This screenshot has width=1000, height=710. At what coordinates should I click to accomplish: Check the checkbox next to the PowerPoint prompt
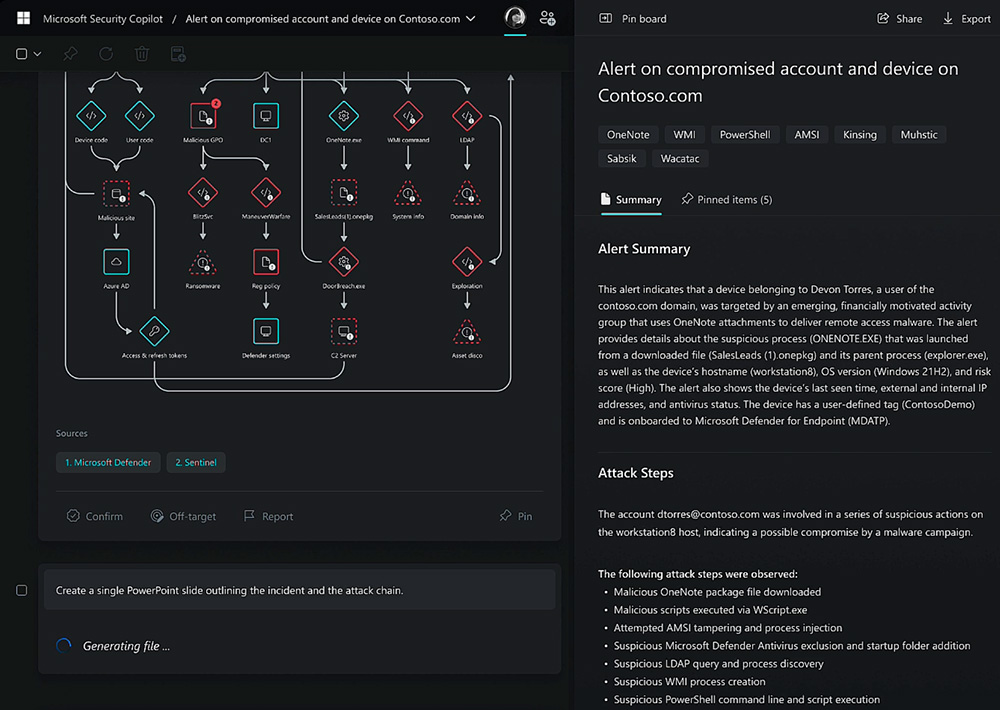click(x=21, y=590)
